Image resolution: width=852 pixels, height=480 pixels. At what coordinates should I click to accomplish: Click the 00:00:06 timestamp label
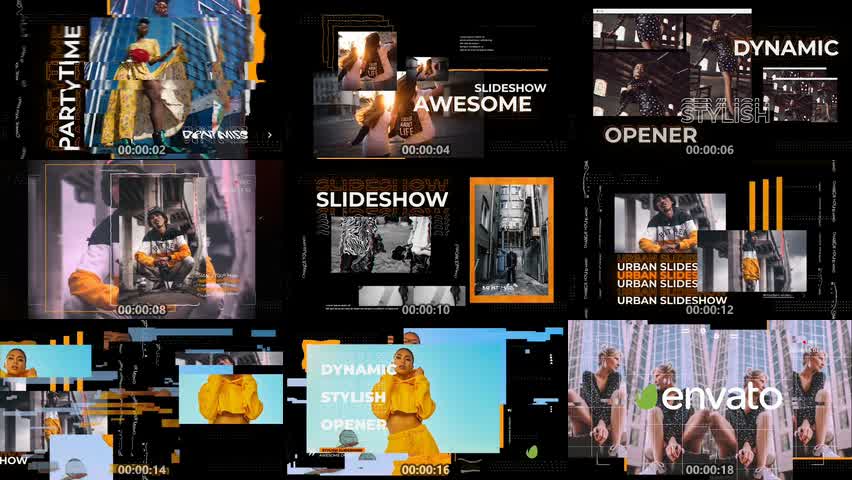(710, 149)
